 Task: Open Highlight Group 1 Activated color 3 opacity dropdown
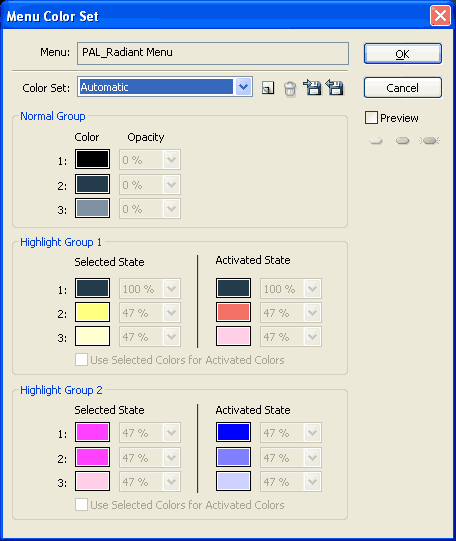pos(291,336)
